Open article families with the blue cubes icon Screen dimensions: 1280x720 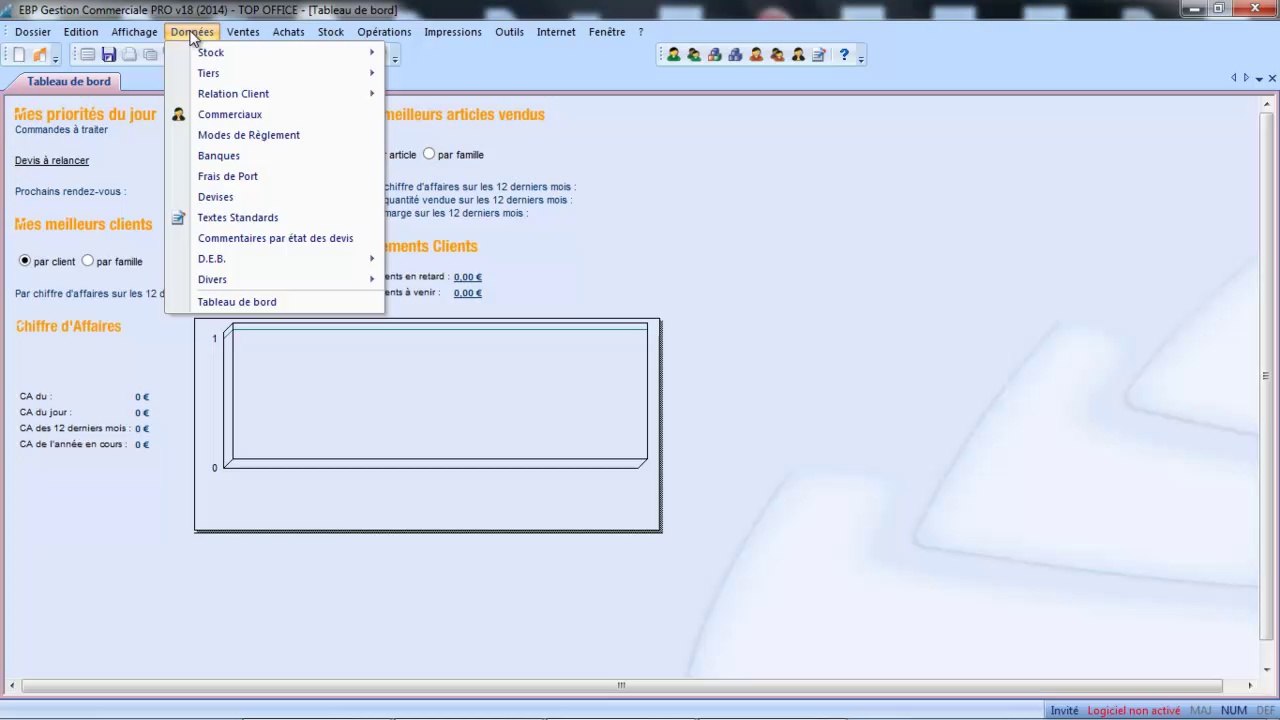coord(736,55)
